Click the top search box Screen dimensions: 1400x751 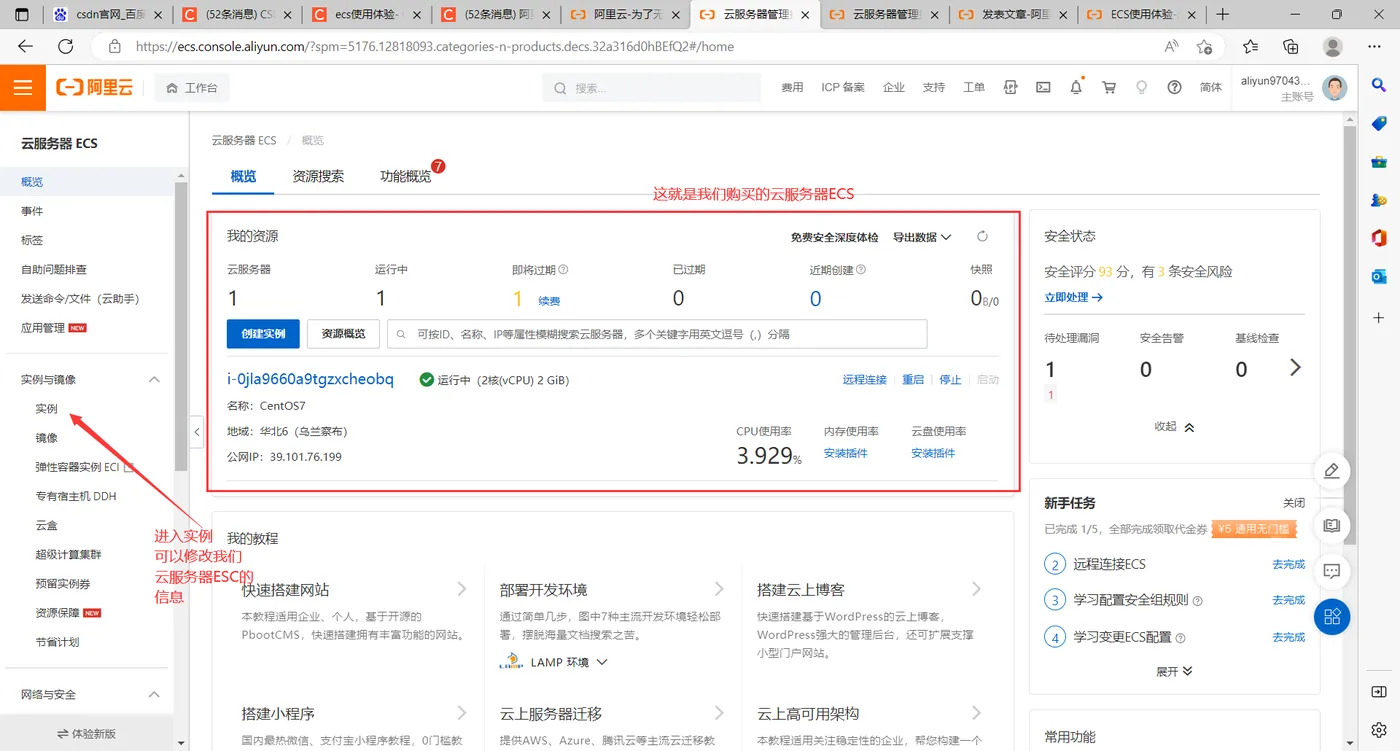click(x=653, y=88)
